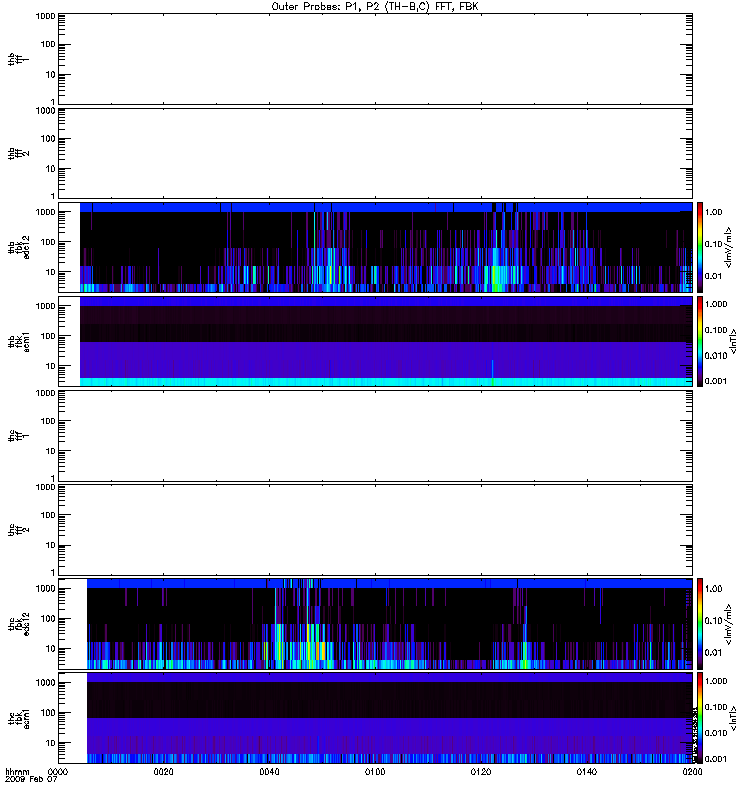Click the 0040 time axis label

click(269, 772)
